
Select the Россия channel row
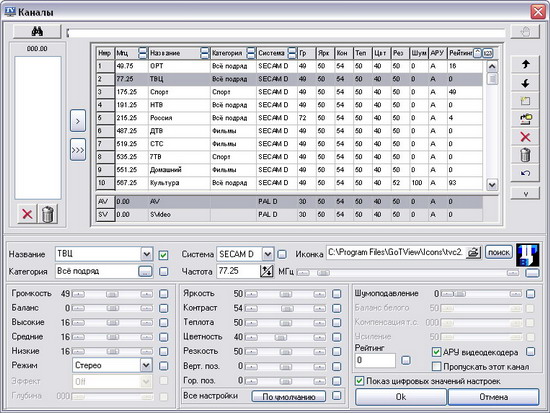289,118
